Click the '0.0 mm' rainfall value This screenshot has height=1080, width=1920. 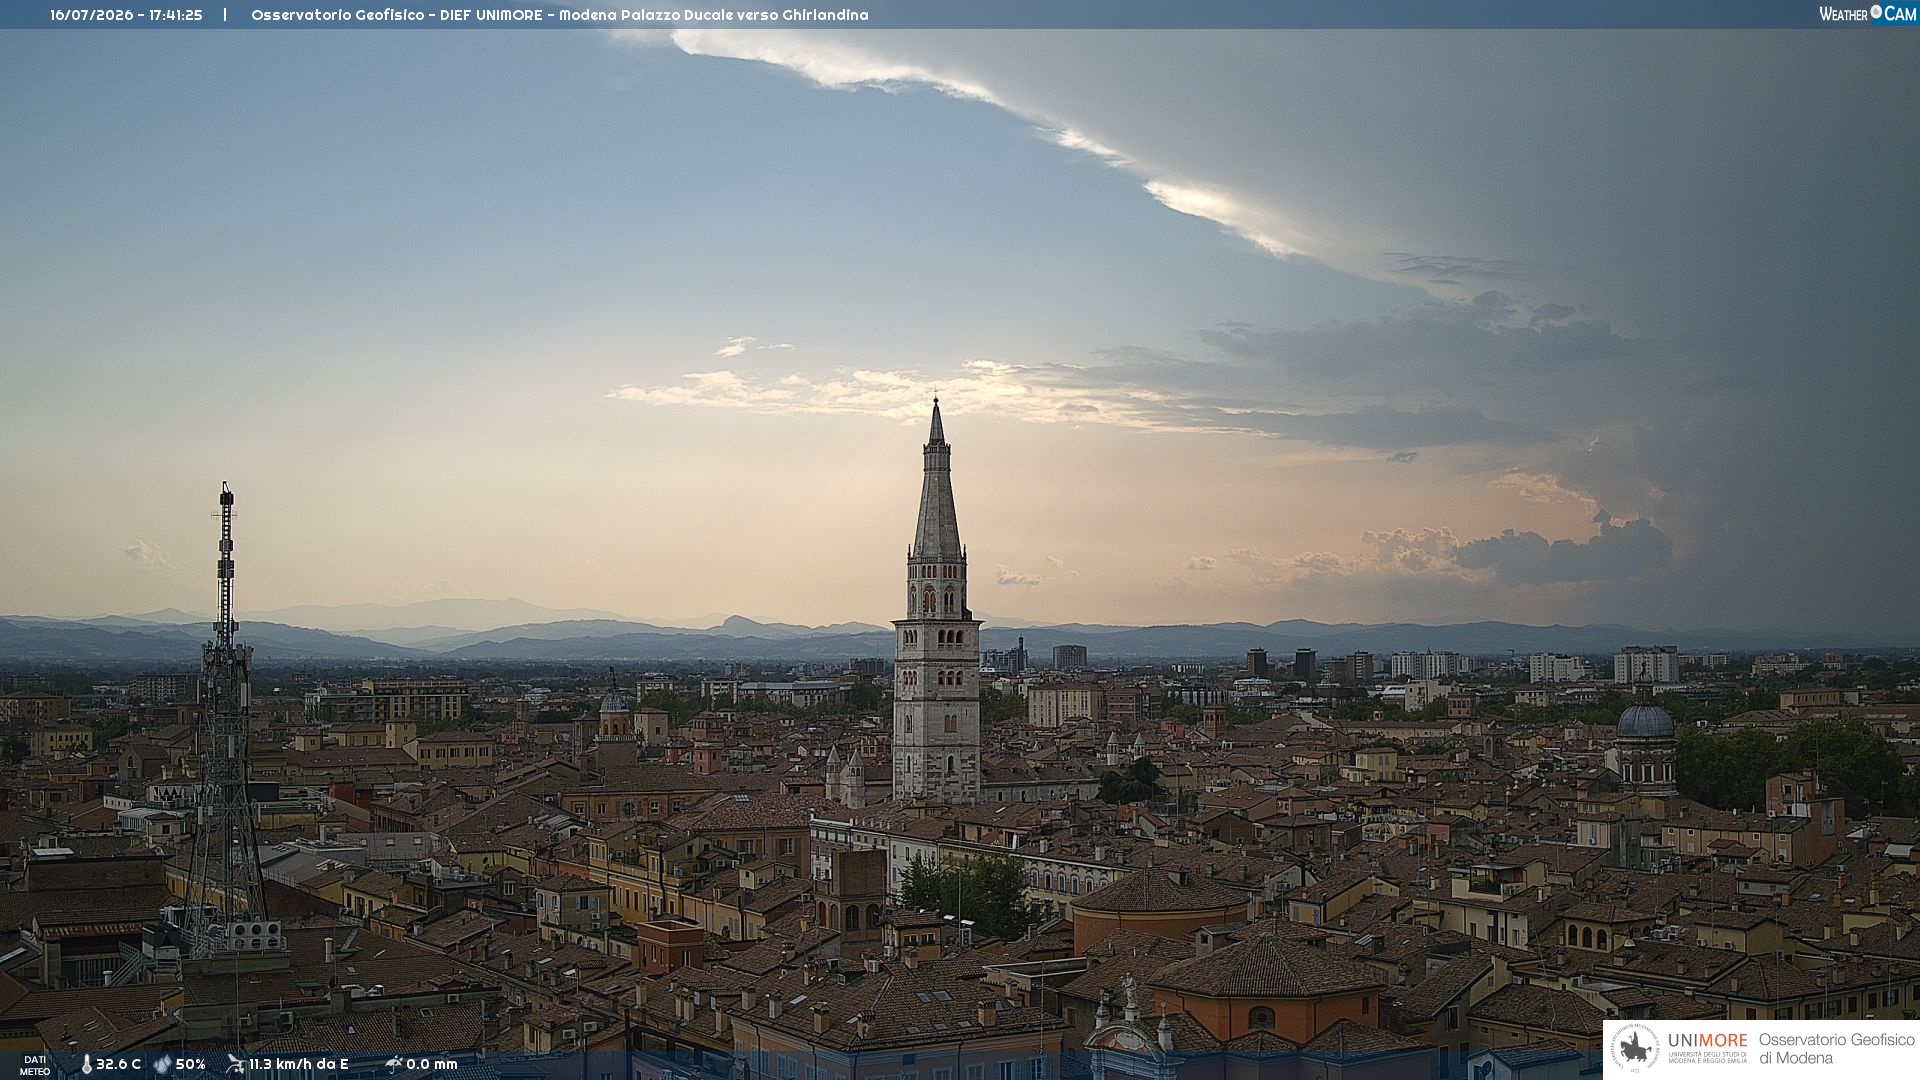(431, 1064)
